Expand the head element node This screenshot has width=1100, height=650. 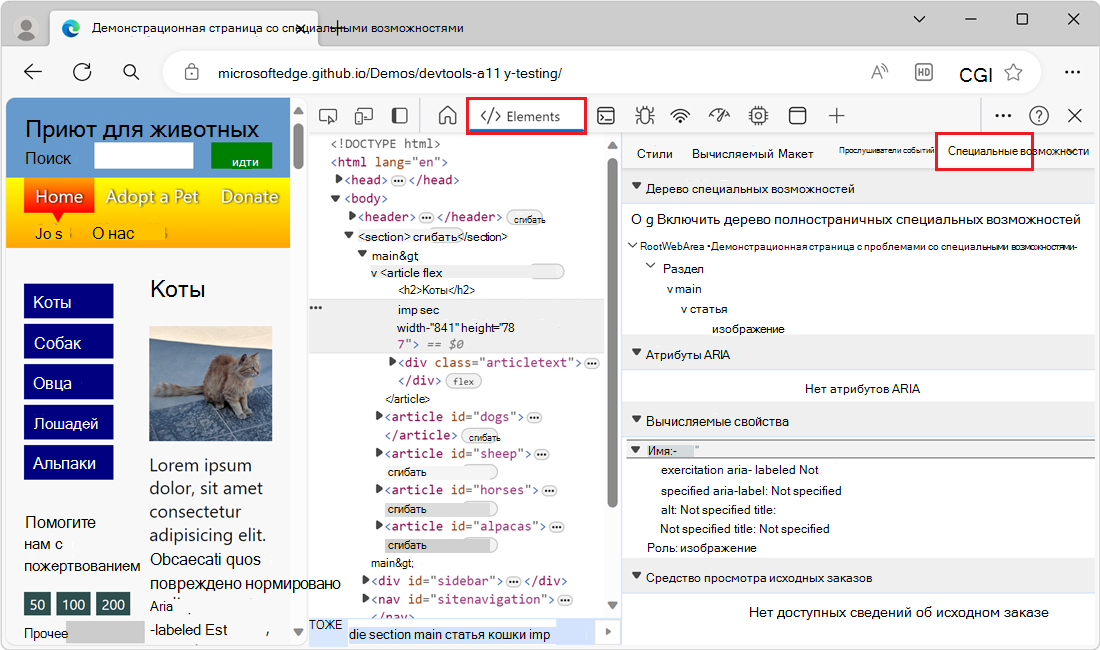[x=340, y=180]
